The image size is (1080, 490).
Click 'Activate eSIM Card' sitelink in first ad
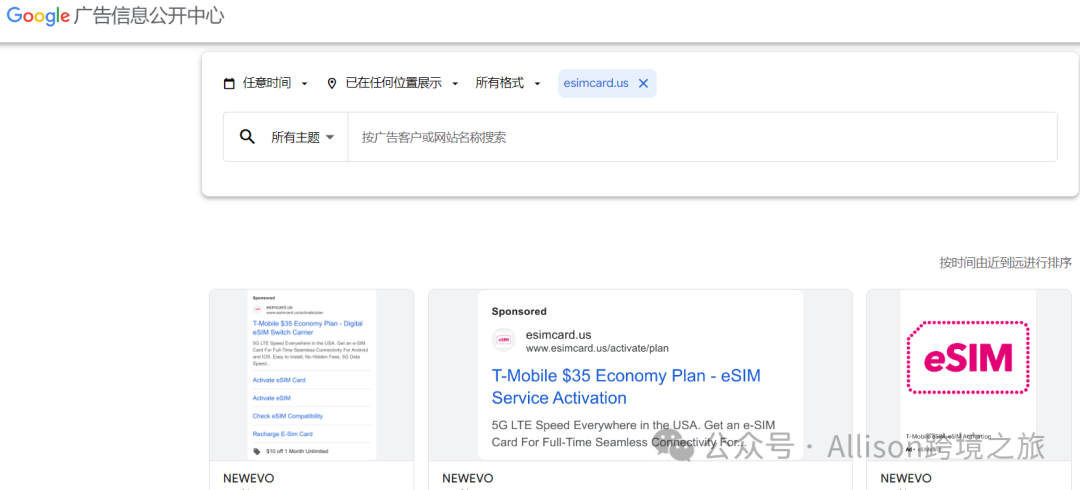click(x=279, y=380)
